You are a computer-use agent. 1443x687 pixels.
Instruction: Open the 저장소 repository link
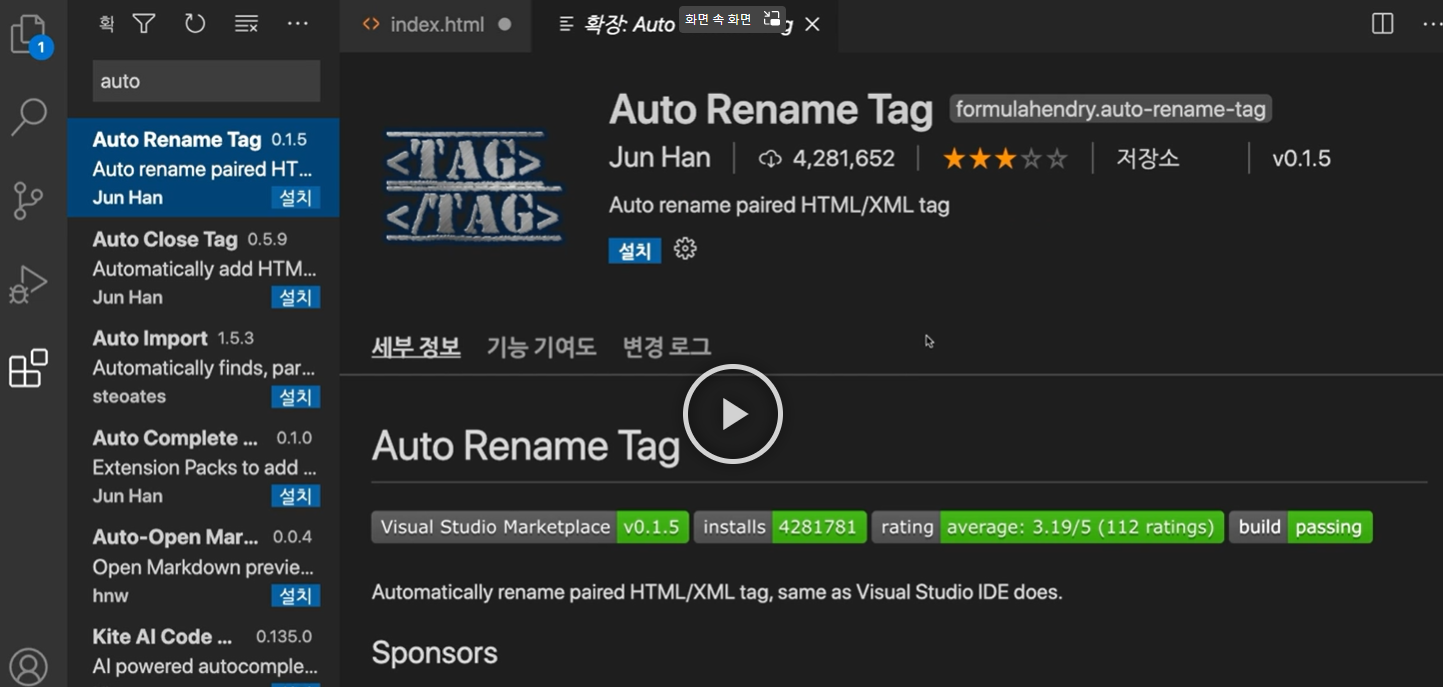[1148, 158]
